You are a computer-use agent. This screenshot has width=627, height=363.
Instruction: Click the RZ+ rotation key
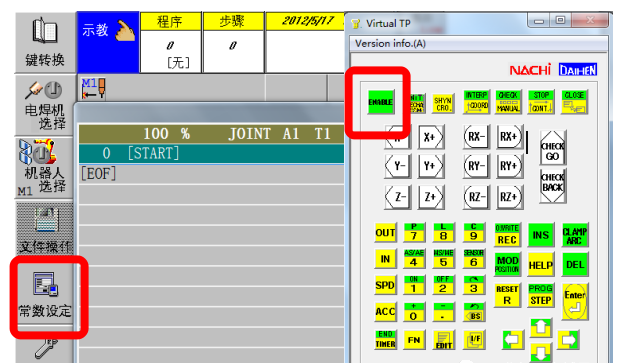tap(509, 197)
